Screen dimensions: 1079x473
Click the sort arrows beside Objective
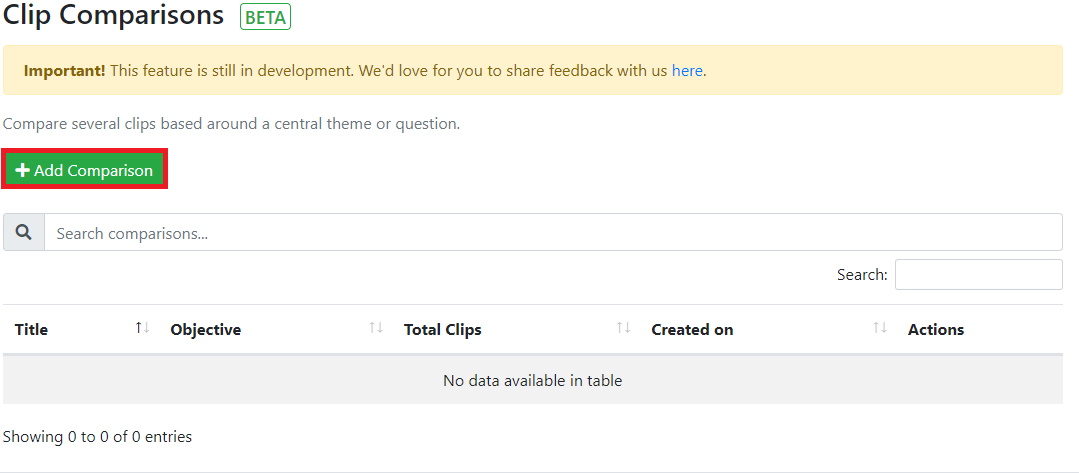coord(376,328)
